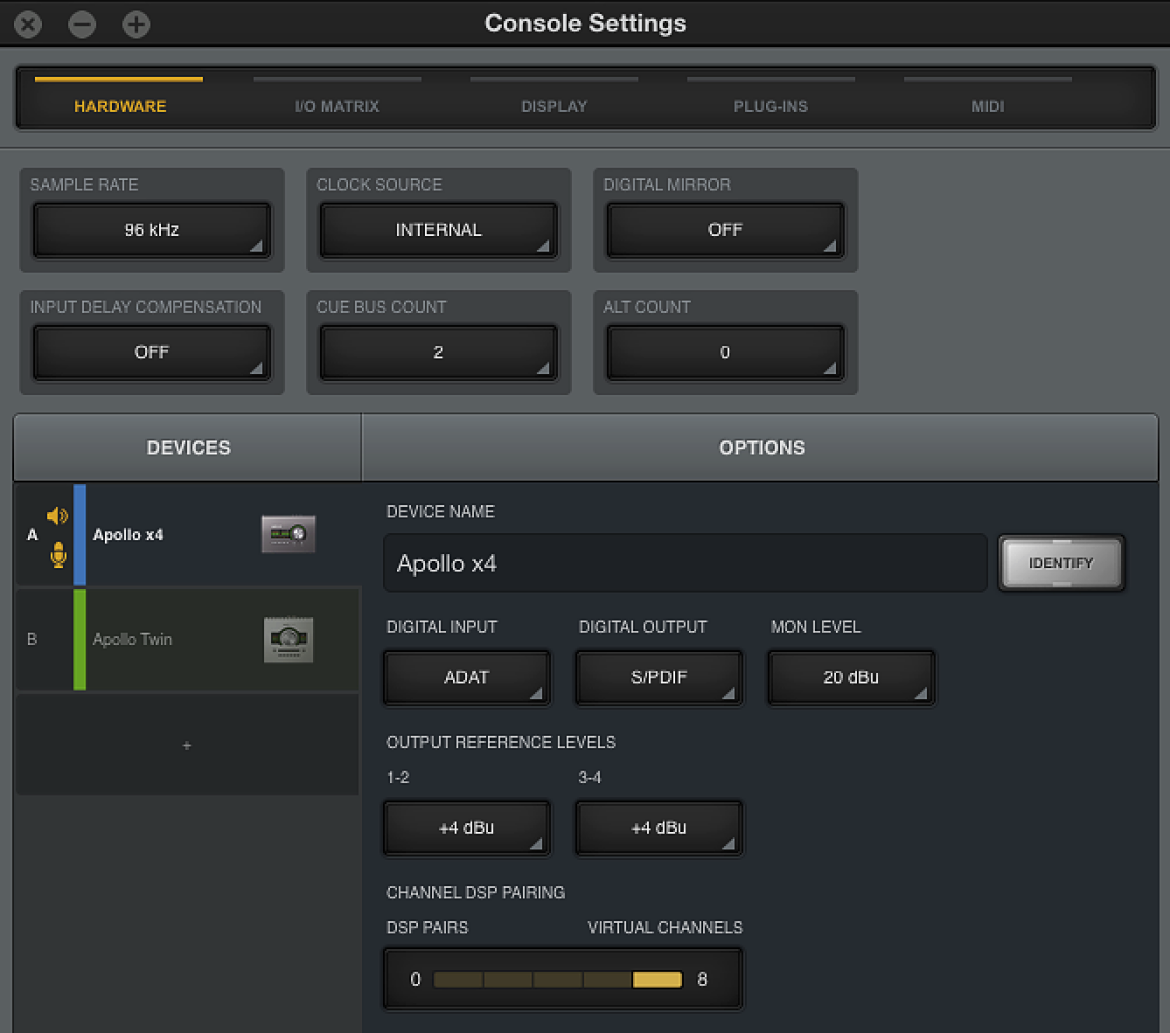Click the Apollo x4 rack unit thumbnail

288,534
